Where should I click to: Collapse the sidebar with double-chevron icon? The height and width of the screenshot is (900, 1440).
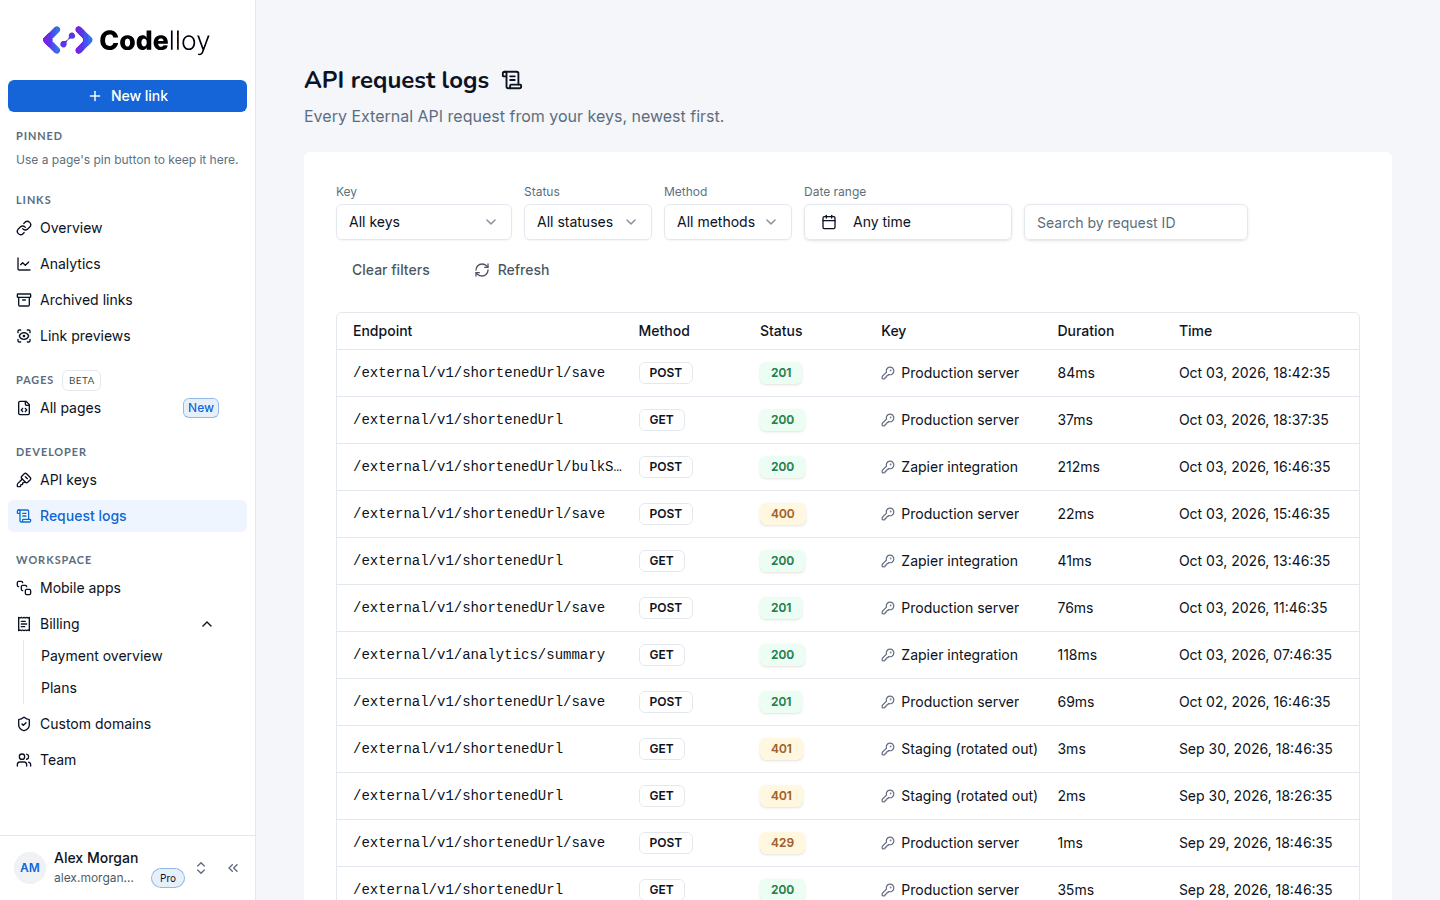pos(233,868)
